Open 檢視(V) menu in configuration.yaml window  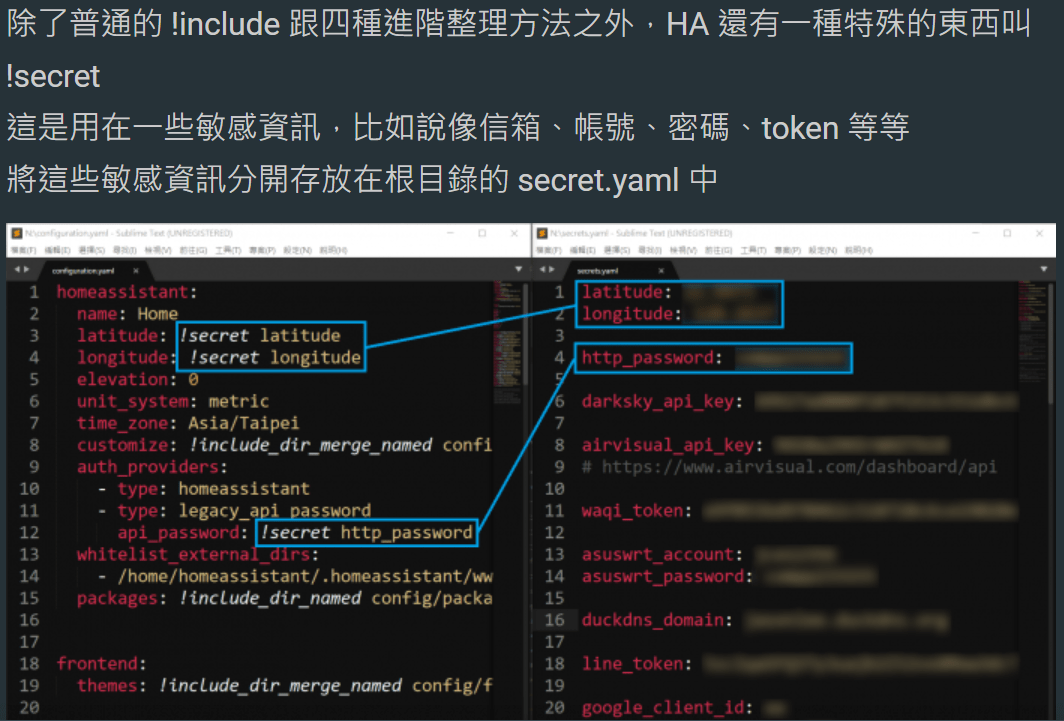click(158, 250)
